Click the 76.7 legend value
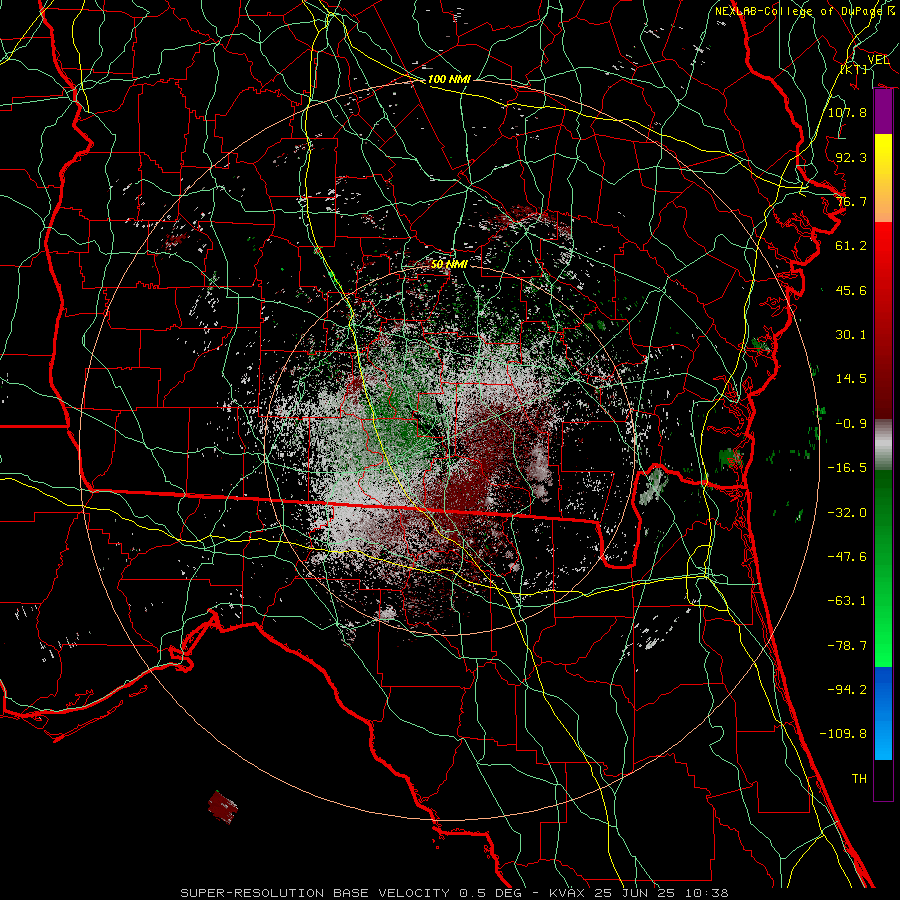 coord(851,201)
